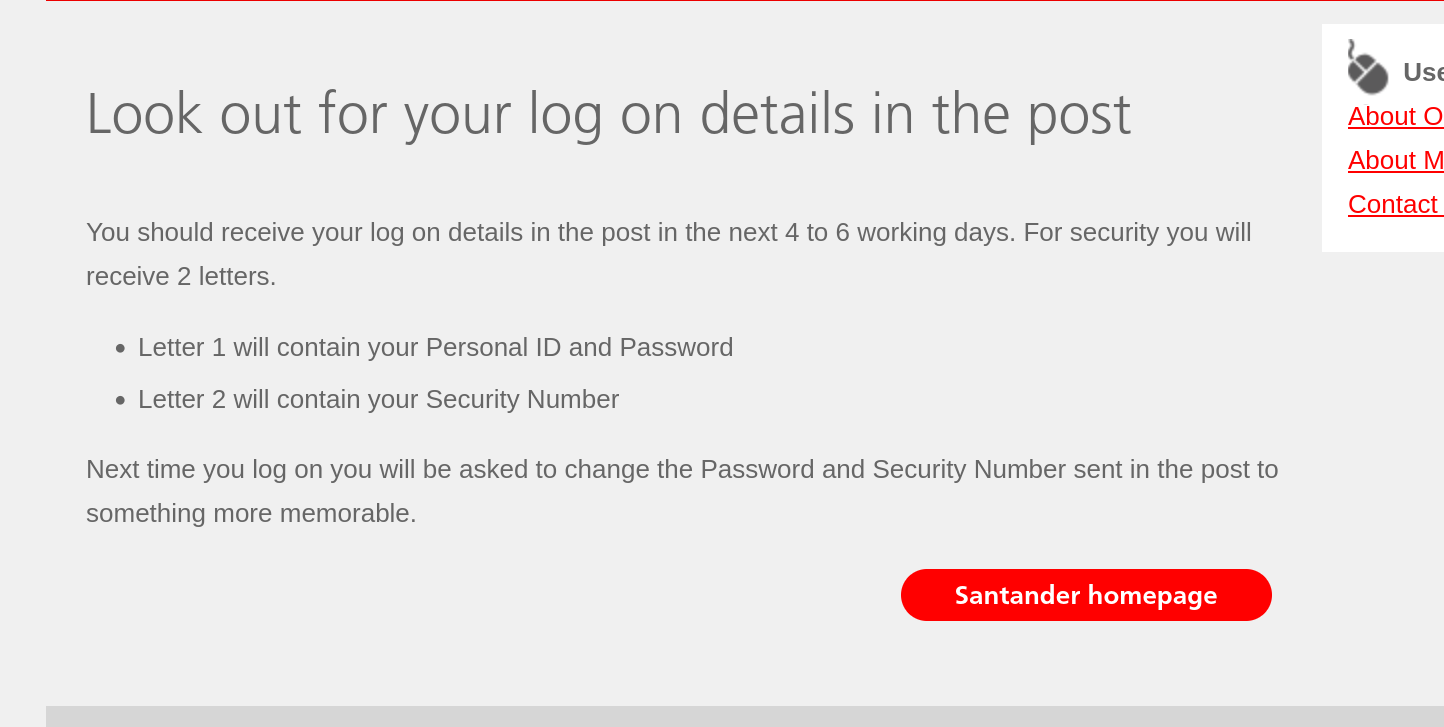This screenshot has width=1444, height=727.
Task: Open the Contact link in sidebar
Action: (x=1396, y=204)
